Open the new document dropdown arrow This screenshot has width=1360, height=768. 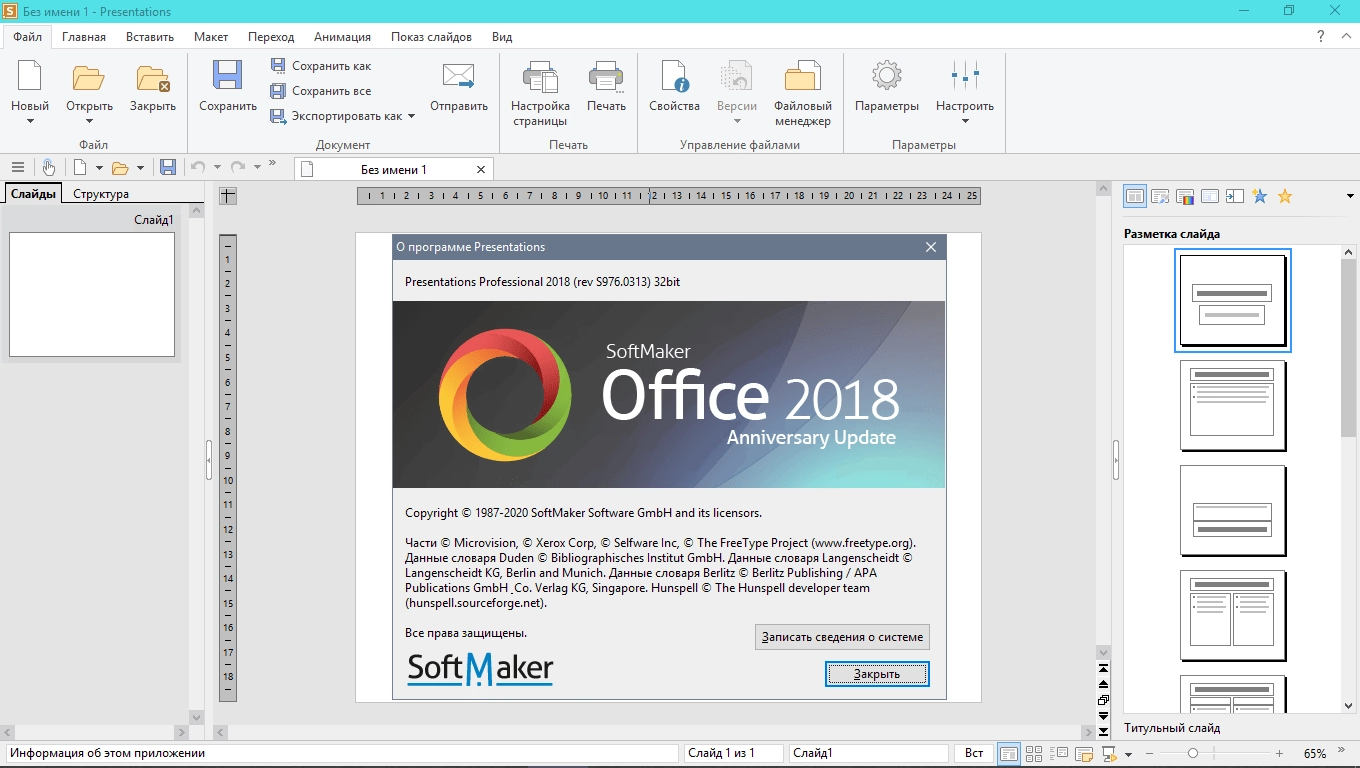click(x=99, y=168)
